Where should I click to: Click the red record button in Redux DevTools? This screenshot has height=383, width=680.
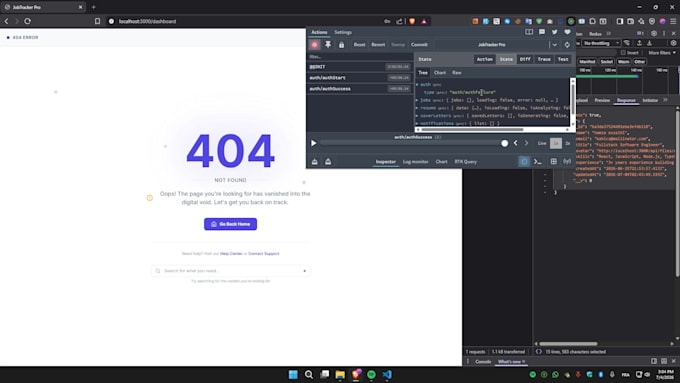point(315,45)
